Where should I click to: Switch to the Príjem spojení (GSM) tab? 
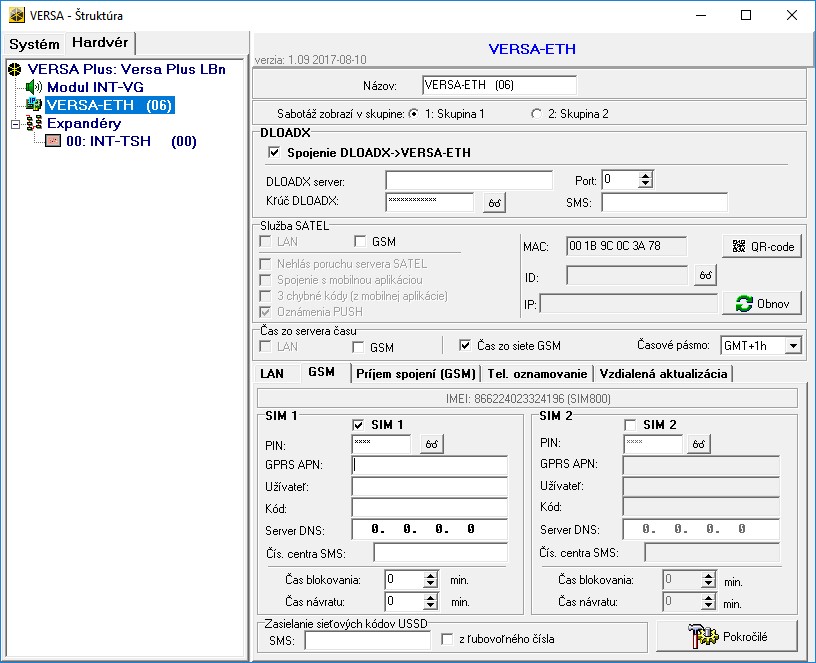[414, 373]
